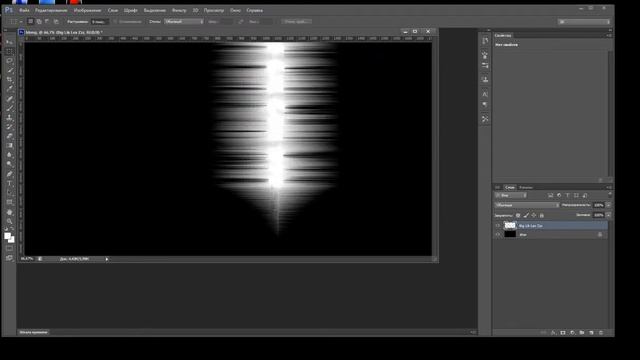The image size is (640, 360).
Task: Toggle visibility of the background layer
Action: [498, 235]
